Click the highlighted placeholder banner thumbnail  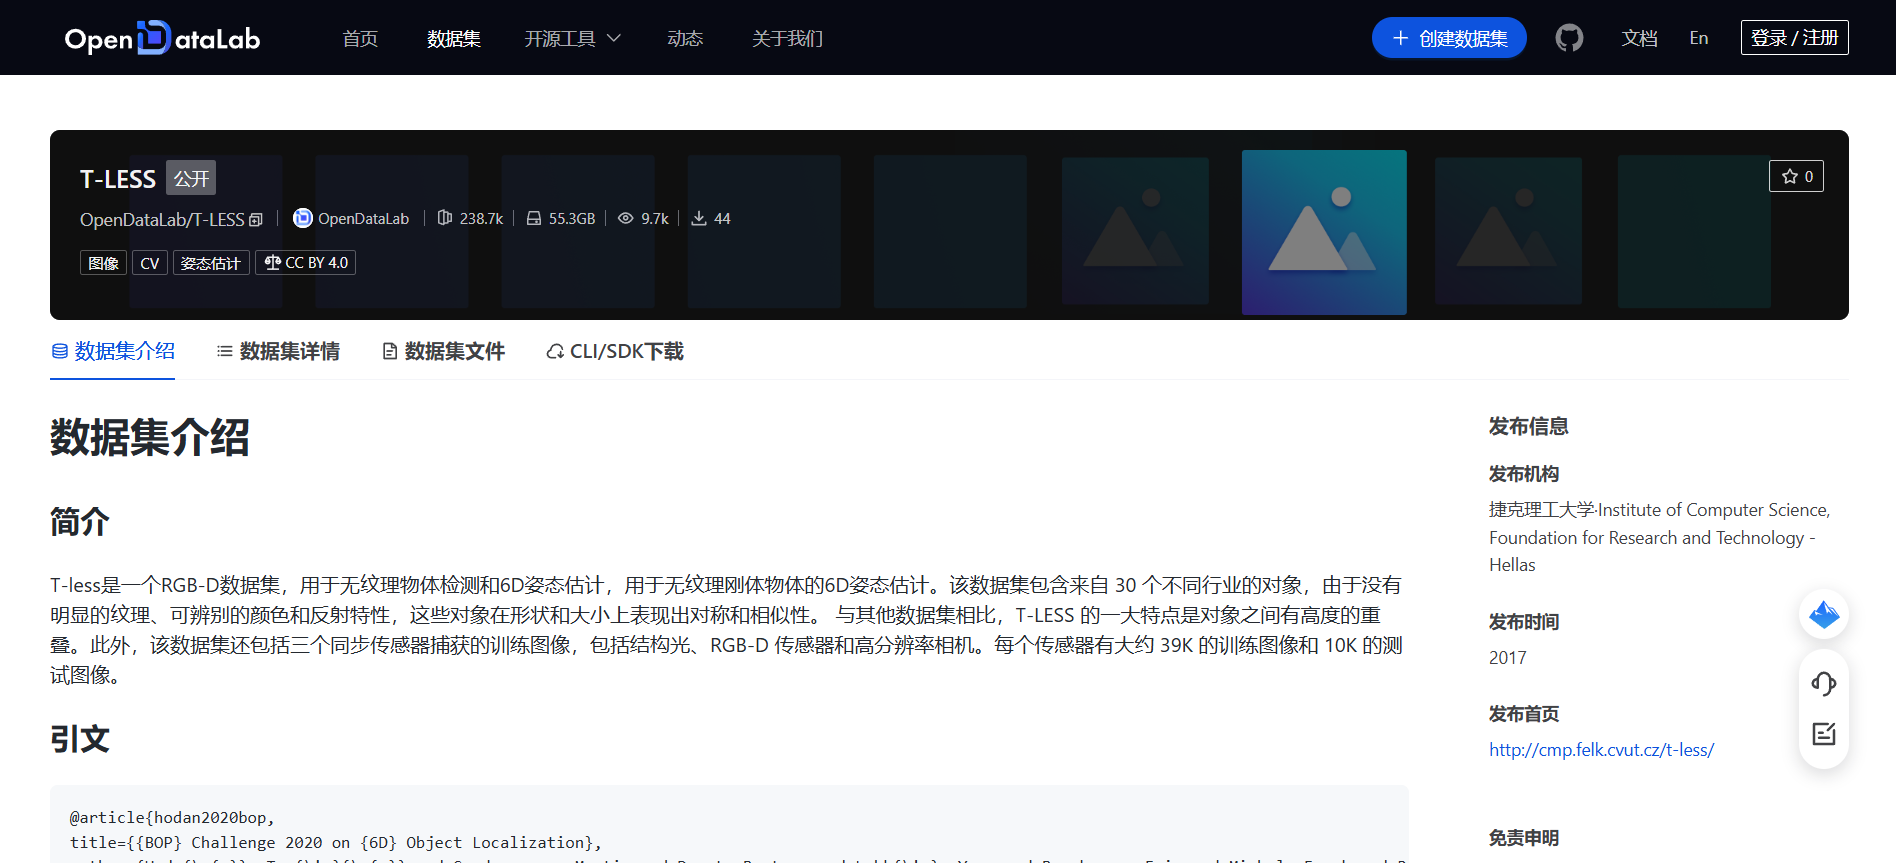pos(1324,232)
